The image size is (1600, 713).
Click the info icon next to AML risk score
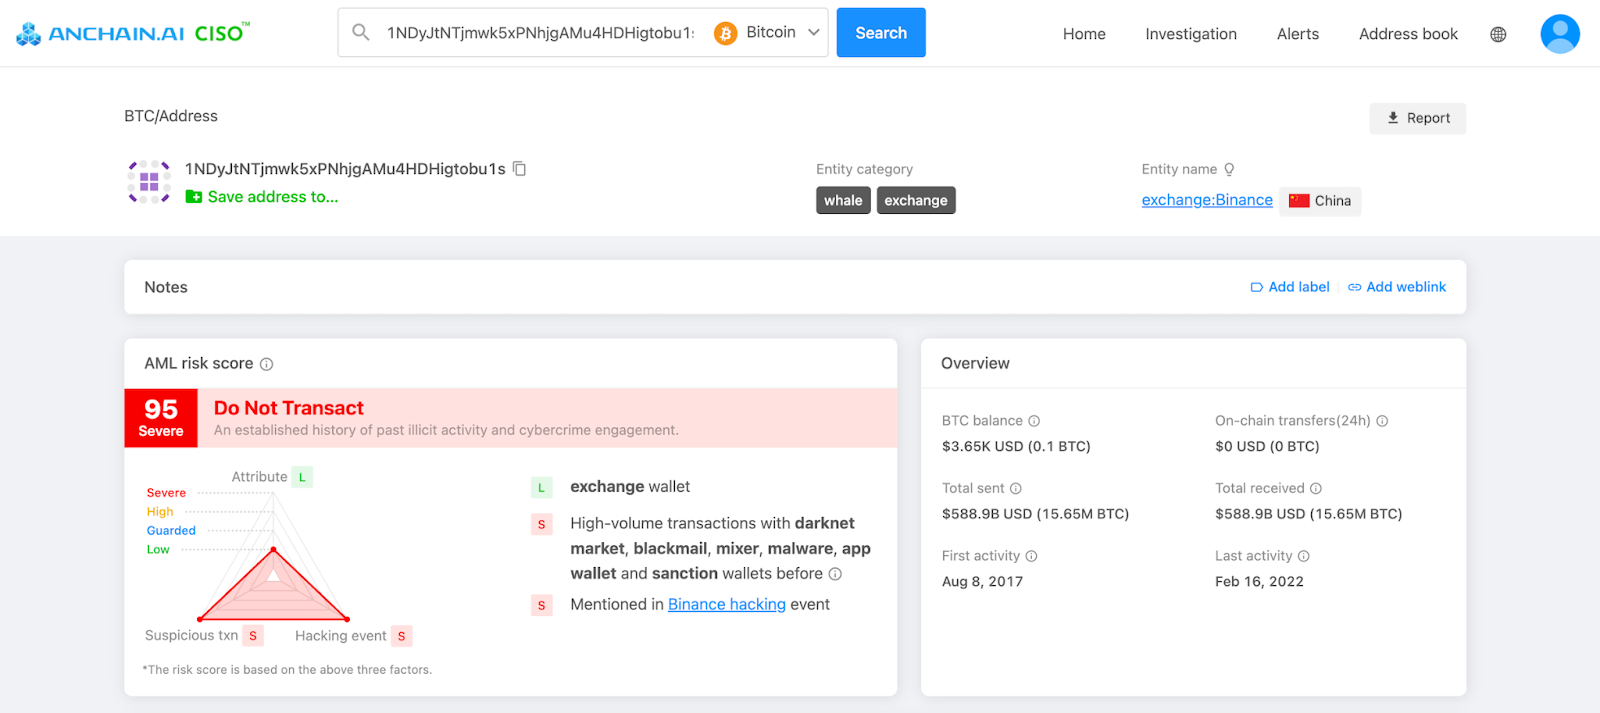(266, 364)
